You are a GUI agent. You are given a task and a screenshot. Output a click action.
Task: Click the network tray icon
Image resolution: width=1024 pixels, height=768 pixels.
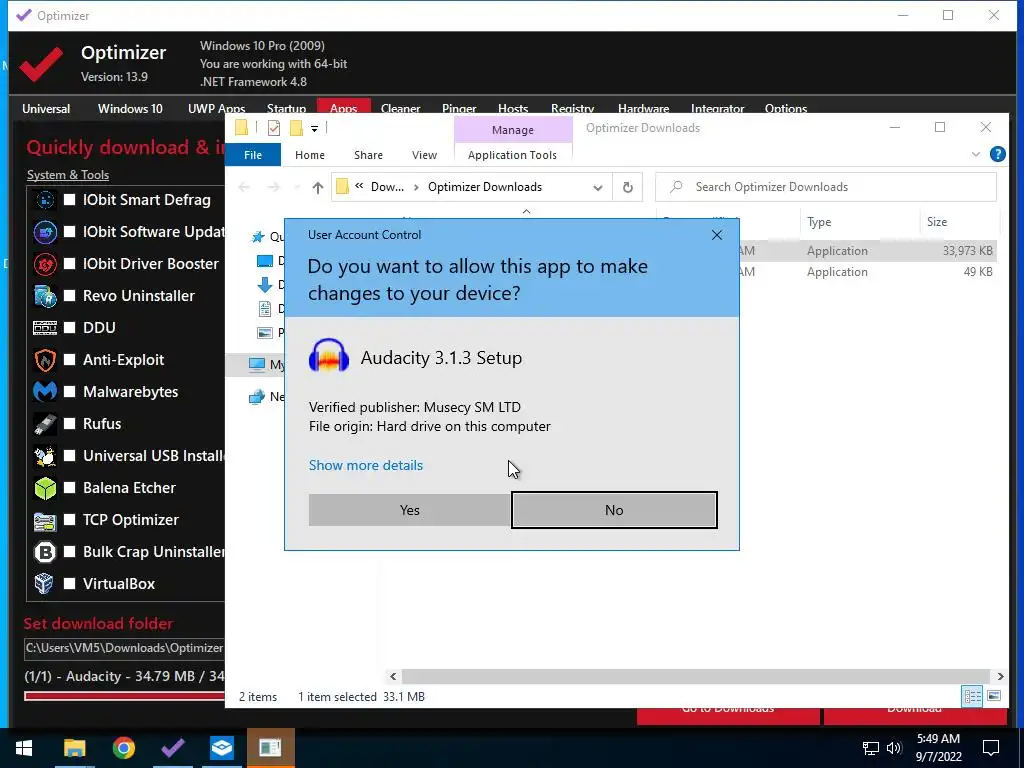click(x=871, y=748)
